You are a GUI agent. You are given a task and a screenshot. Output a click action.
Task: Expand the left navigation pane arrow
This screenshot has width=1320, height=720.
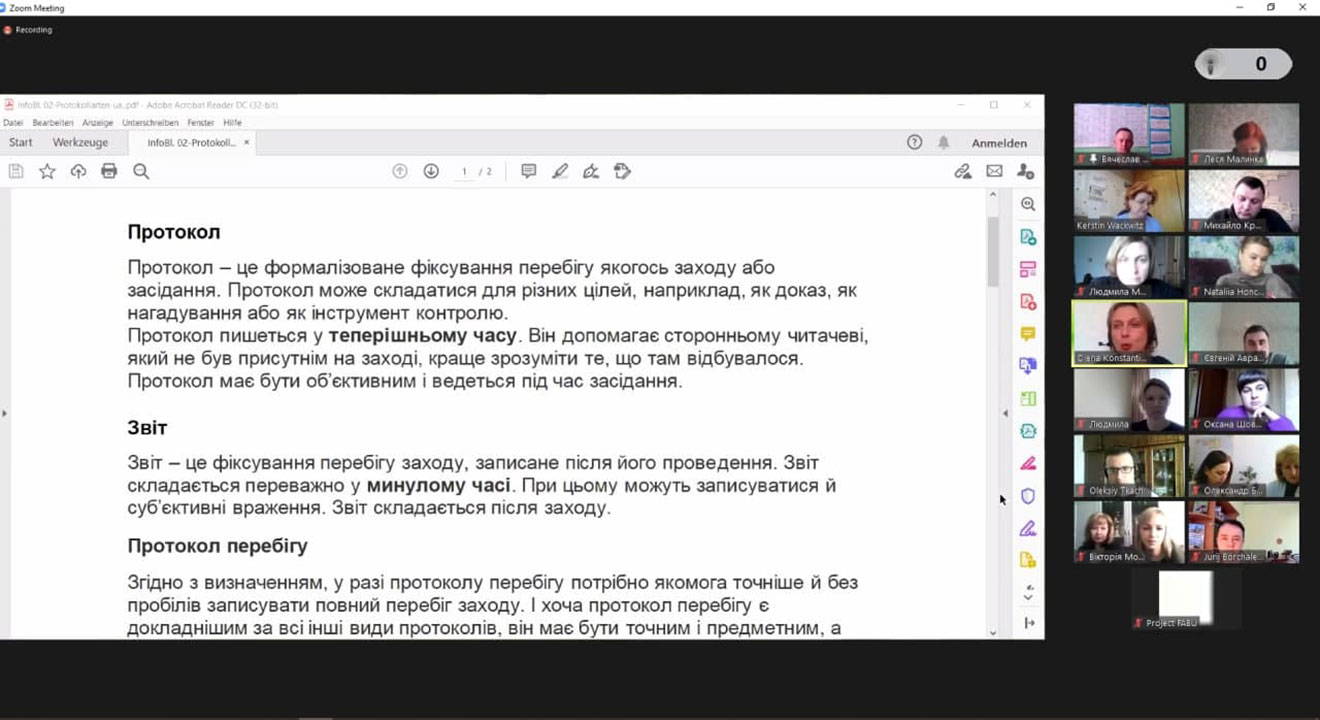tap(4, 413)
